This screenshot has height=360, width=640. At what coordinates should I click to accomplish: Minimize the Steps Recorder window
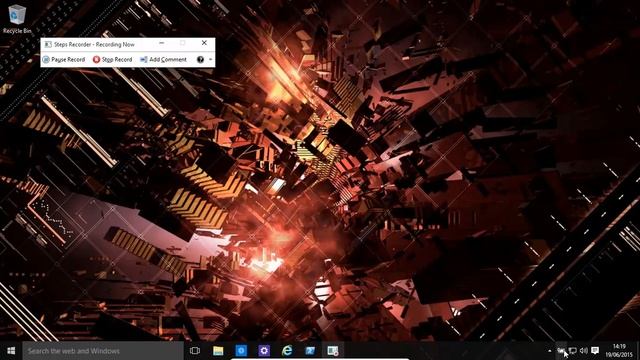[162, 43]
